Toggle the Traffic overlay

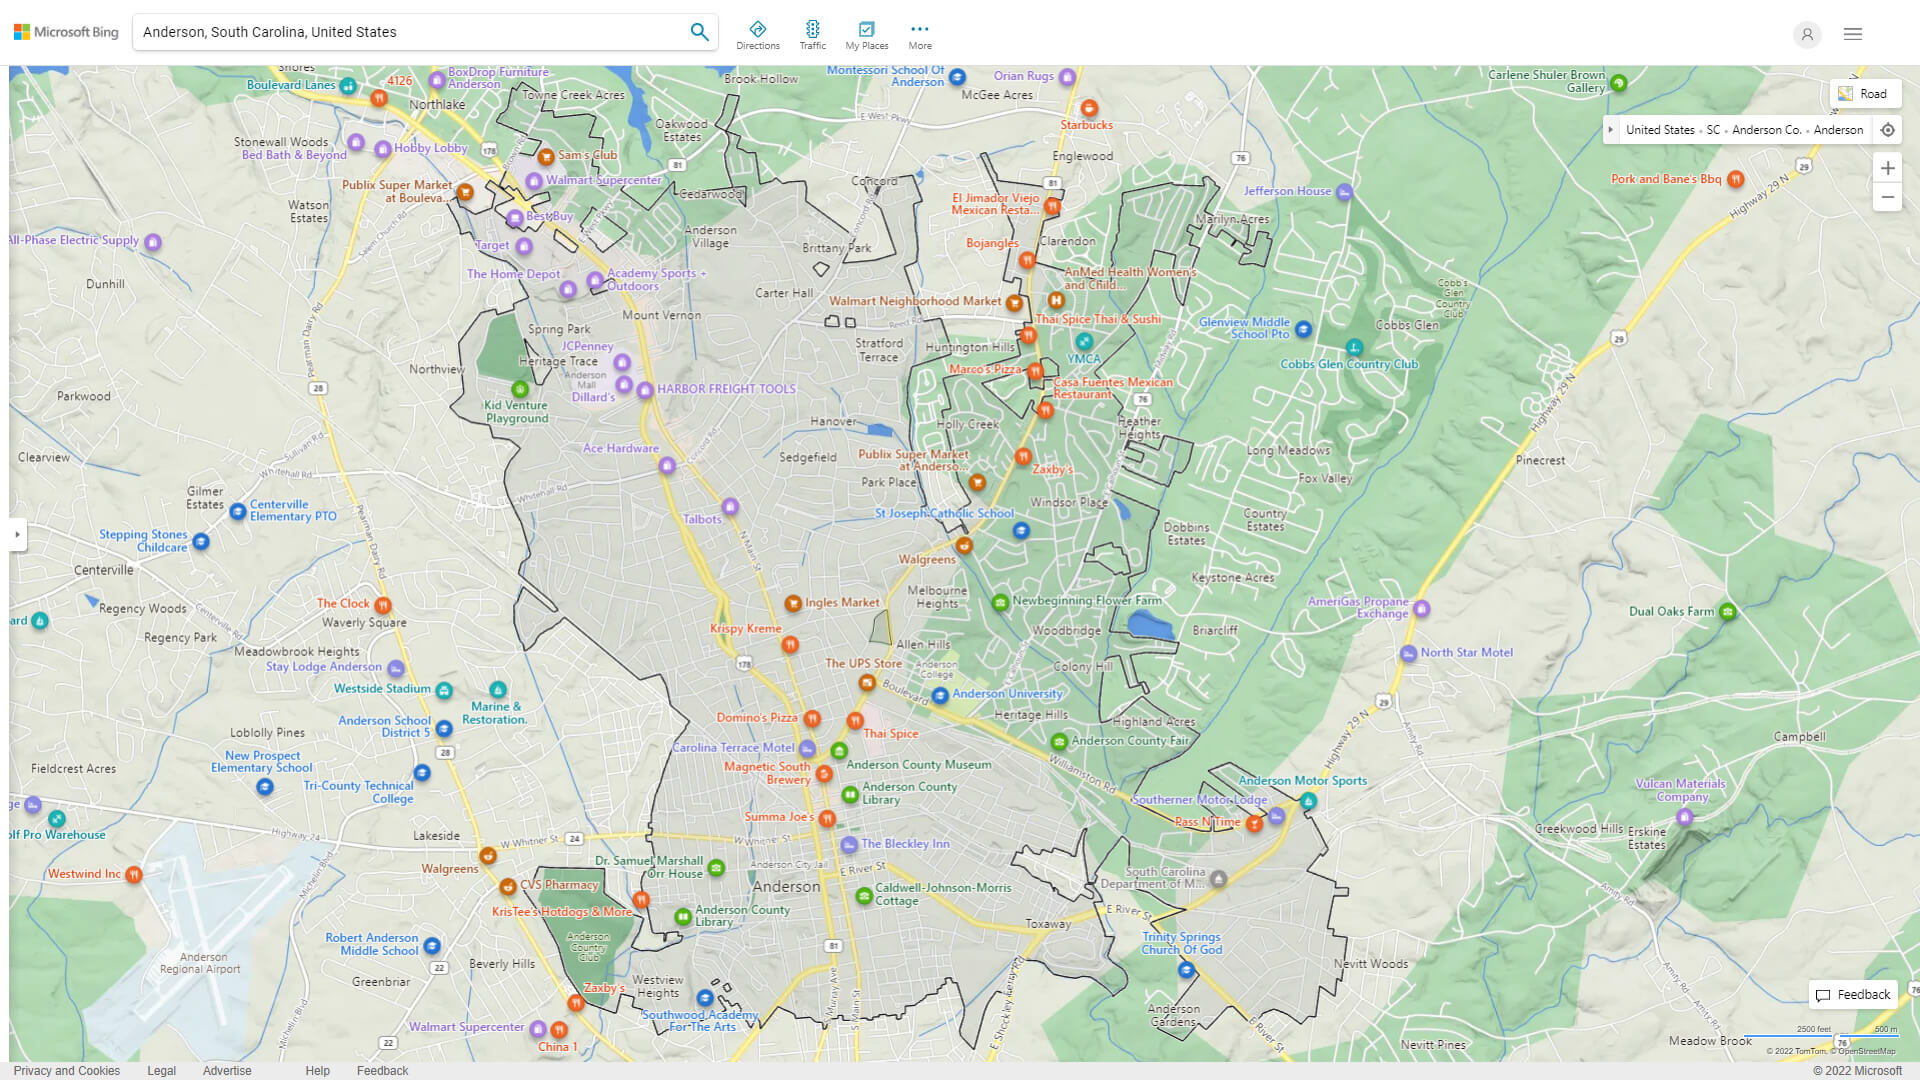812,31
